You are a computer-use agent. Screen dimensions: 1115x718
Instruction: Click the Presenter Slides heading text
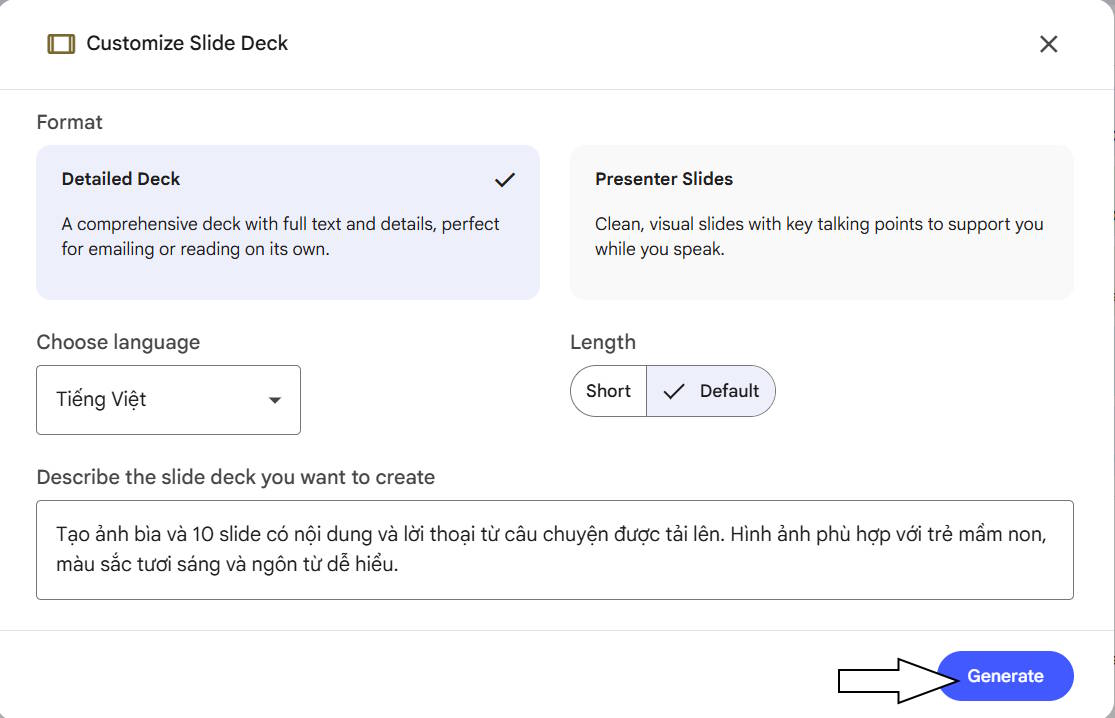point(664,179)
